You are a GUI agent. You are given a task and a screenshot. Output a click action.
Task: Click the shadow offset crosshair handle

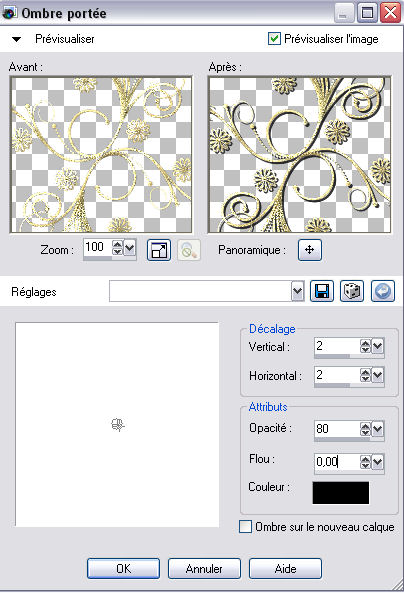click(118, 425)
